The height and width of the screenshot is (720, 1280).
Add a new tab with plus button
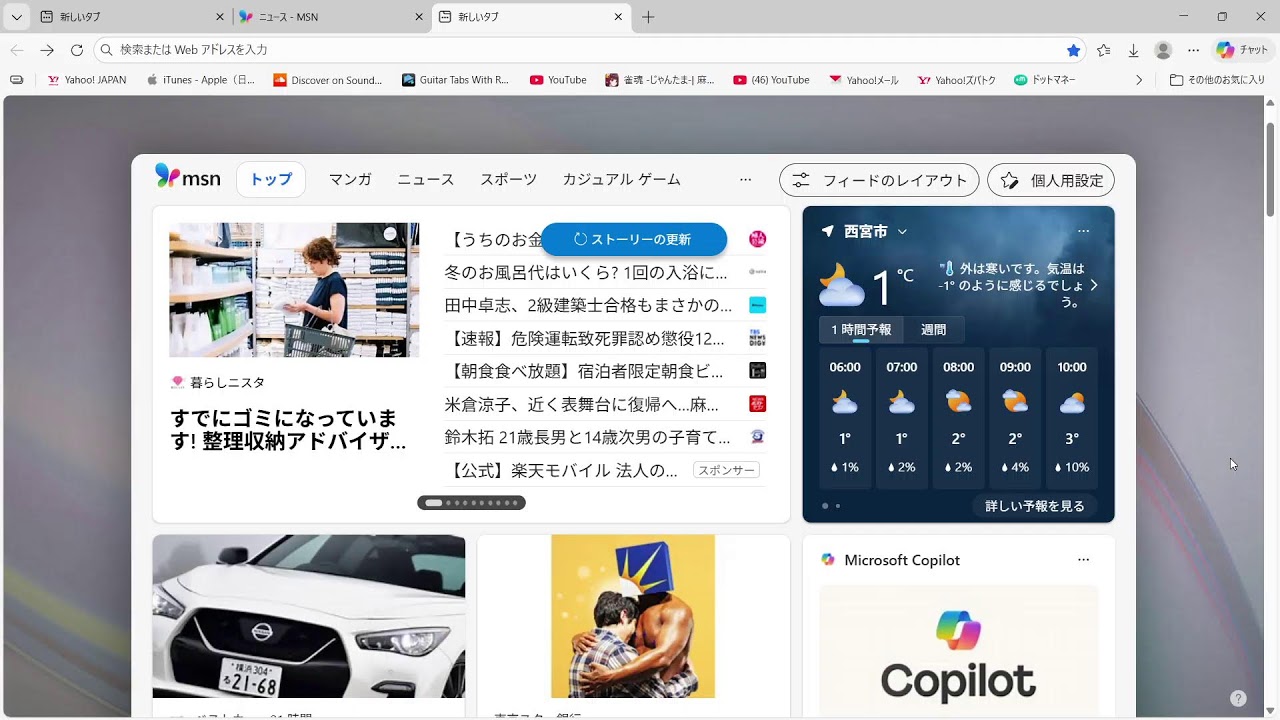(648, 17)
